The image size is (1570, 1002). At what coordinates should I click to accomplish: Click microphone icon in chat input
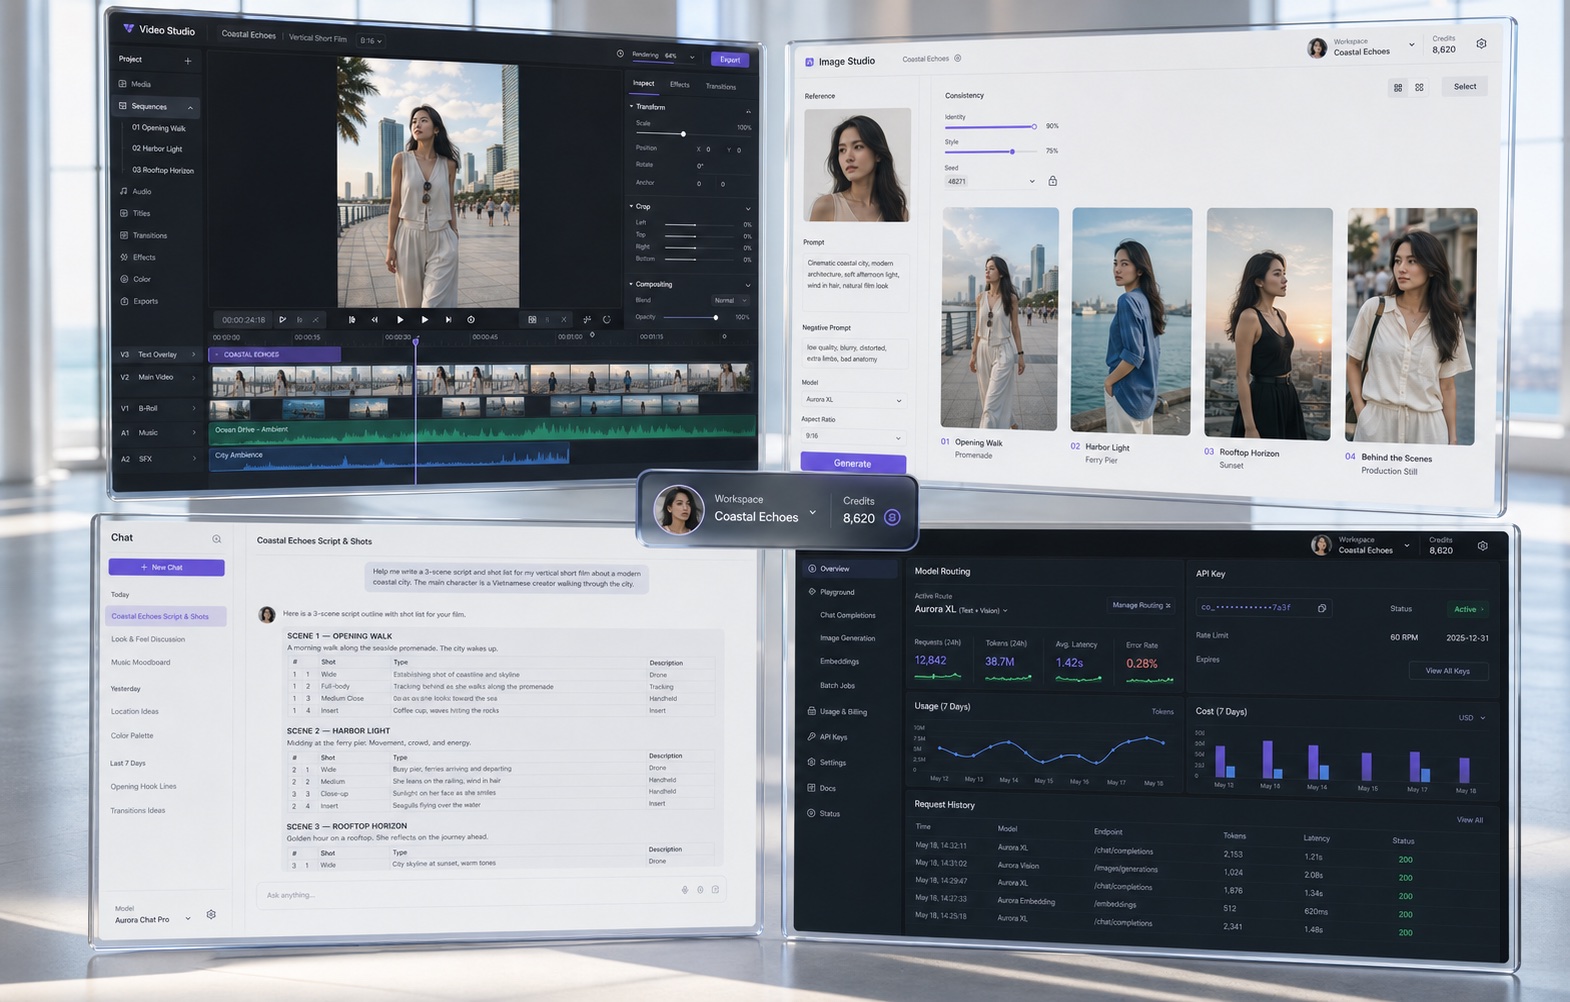click(685, 889)
